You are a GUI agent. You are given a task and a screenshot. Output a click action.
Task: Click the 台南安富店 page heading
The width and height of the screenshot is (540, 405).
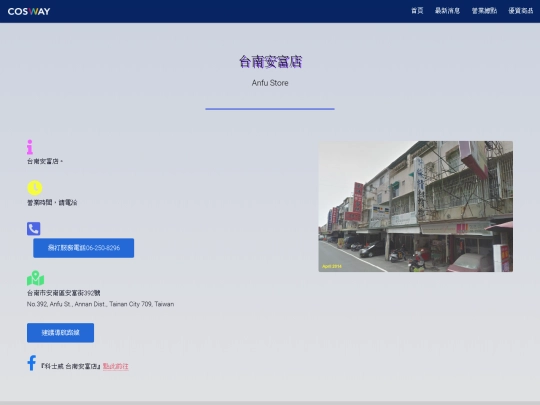click(270, 62)
